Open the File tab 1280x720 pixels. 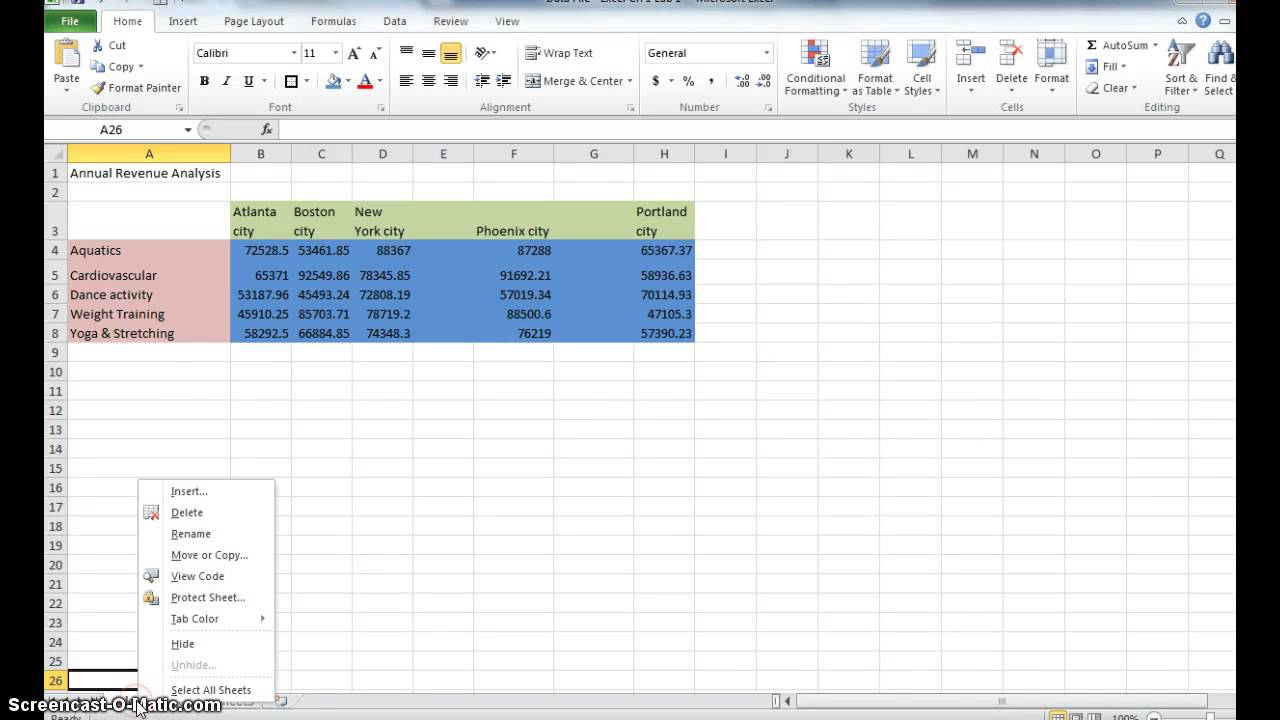coord(70,21)
